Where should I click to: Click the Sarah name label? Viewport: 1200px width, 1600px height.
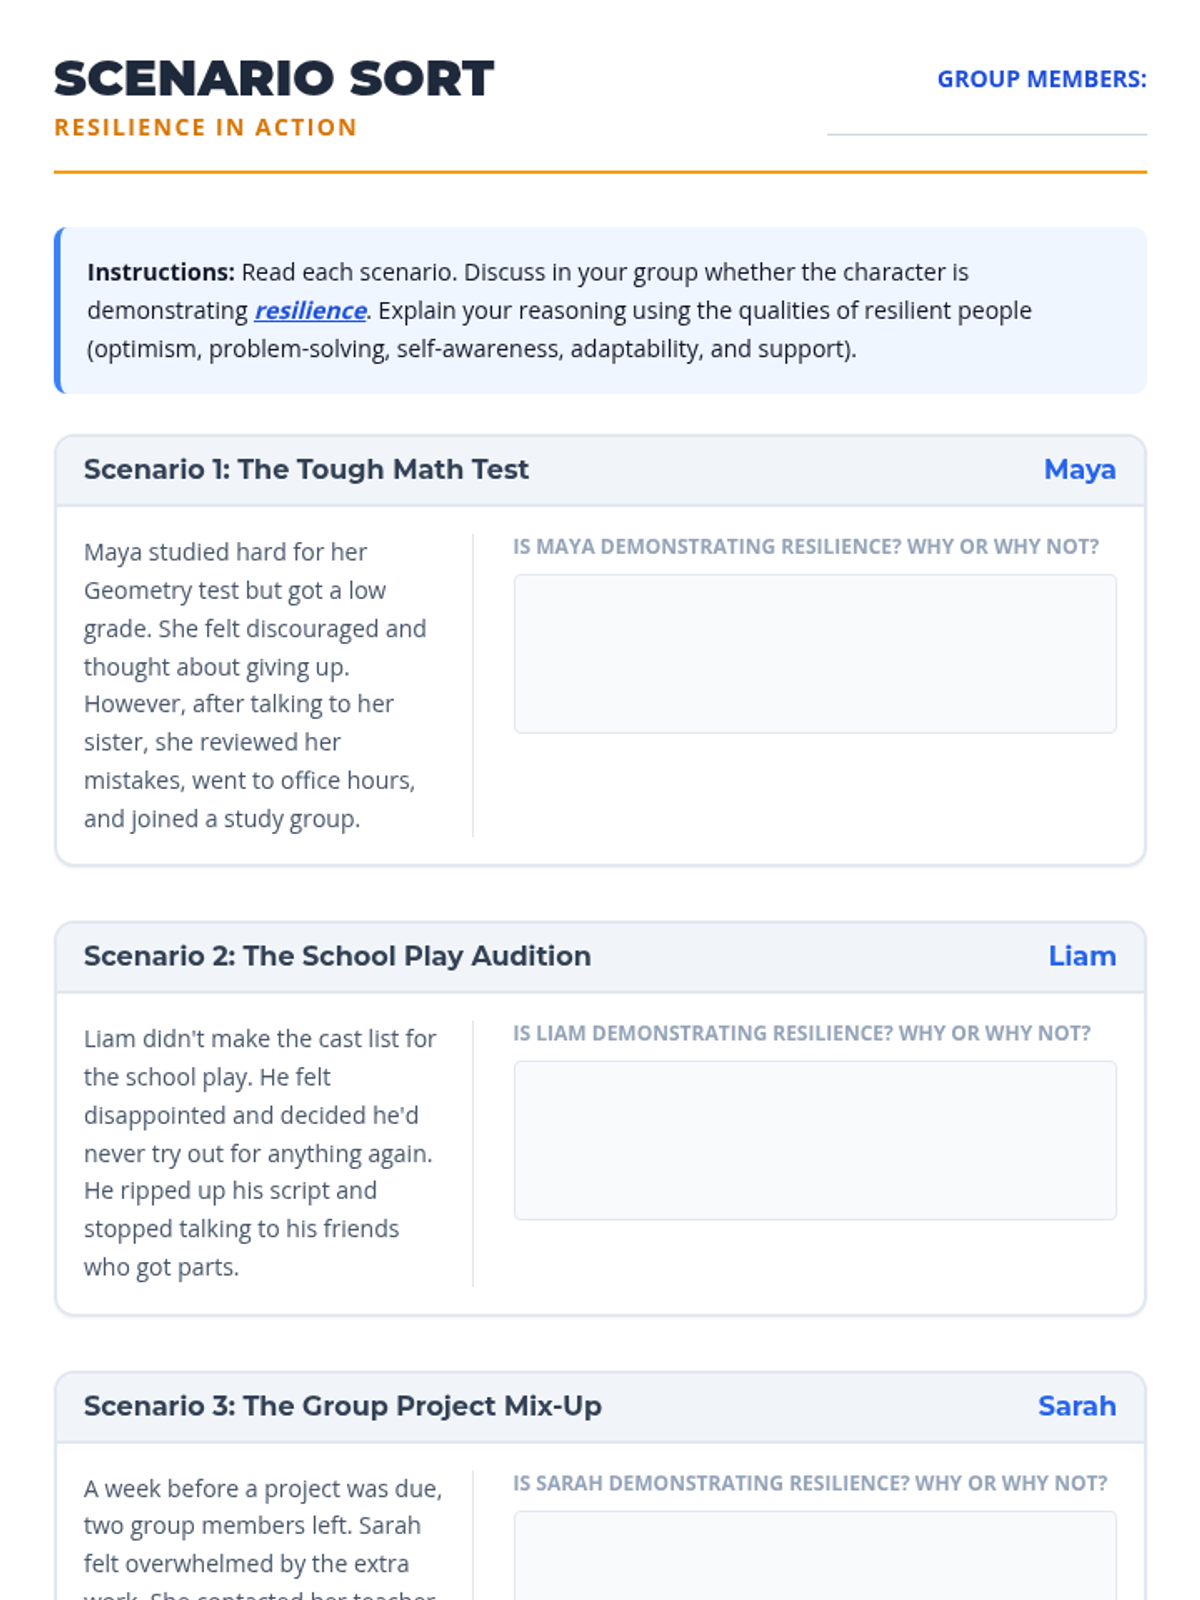point(1076,1407)
